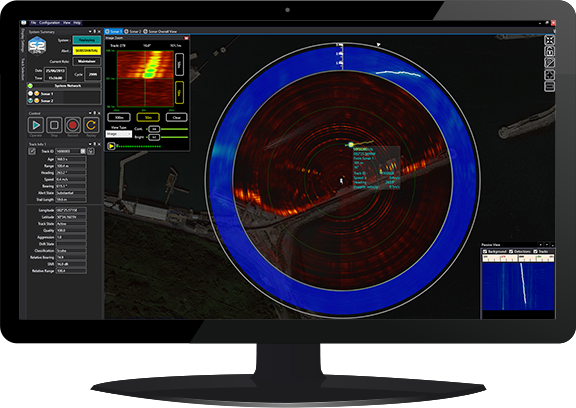The height and width of the screenshot is (408, 576).
Task: Click the Clear button in Image Zoom
Action: click(177, 118)
